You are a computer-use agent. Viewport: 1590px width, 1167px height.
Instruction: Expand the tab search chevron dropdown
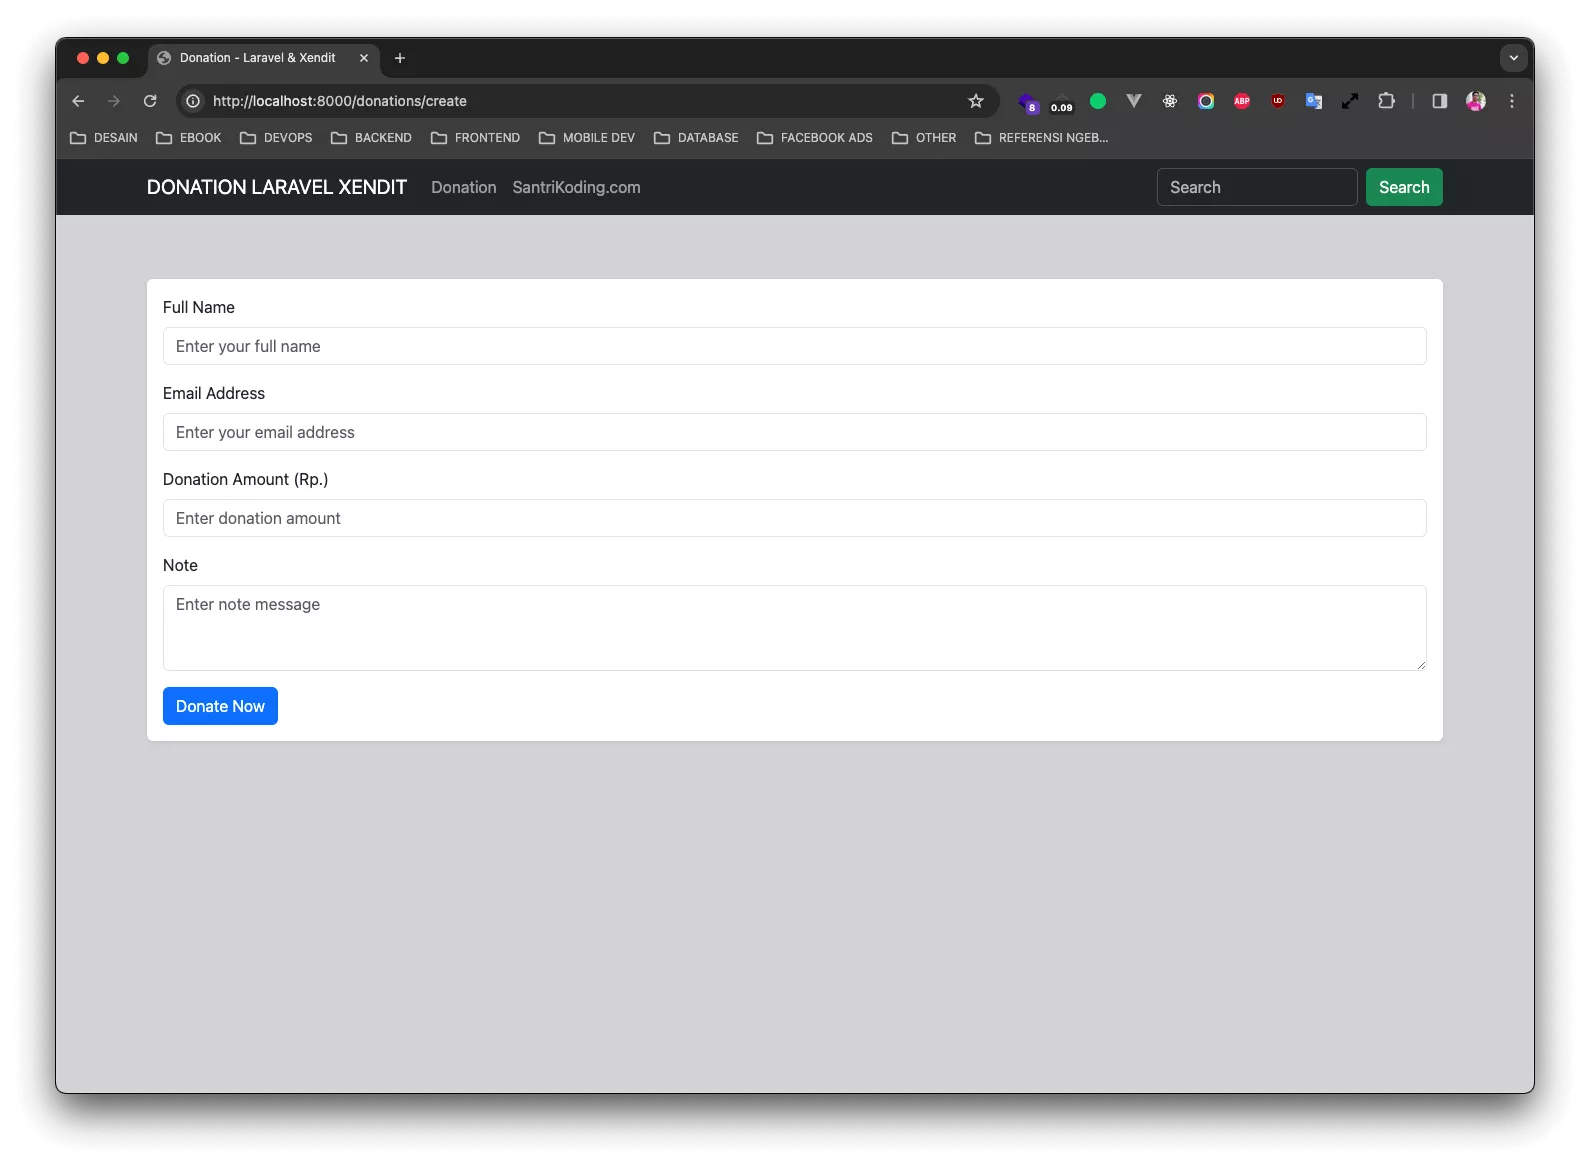coord(1514,58)
